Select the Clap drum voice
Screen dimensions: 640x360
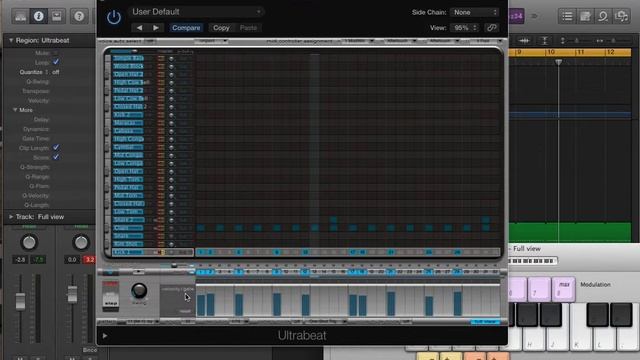(128, 228)
